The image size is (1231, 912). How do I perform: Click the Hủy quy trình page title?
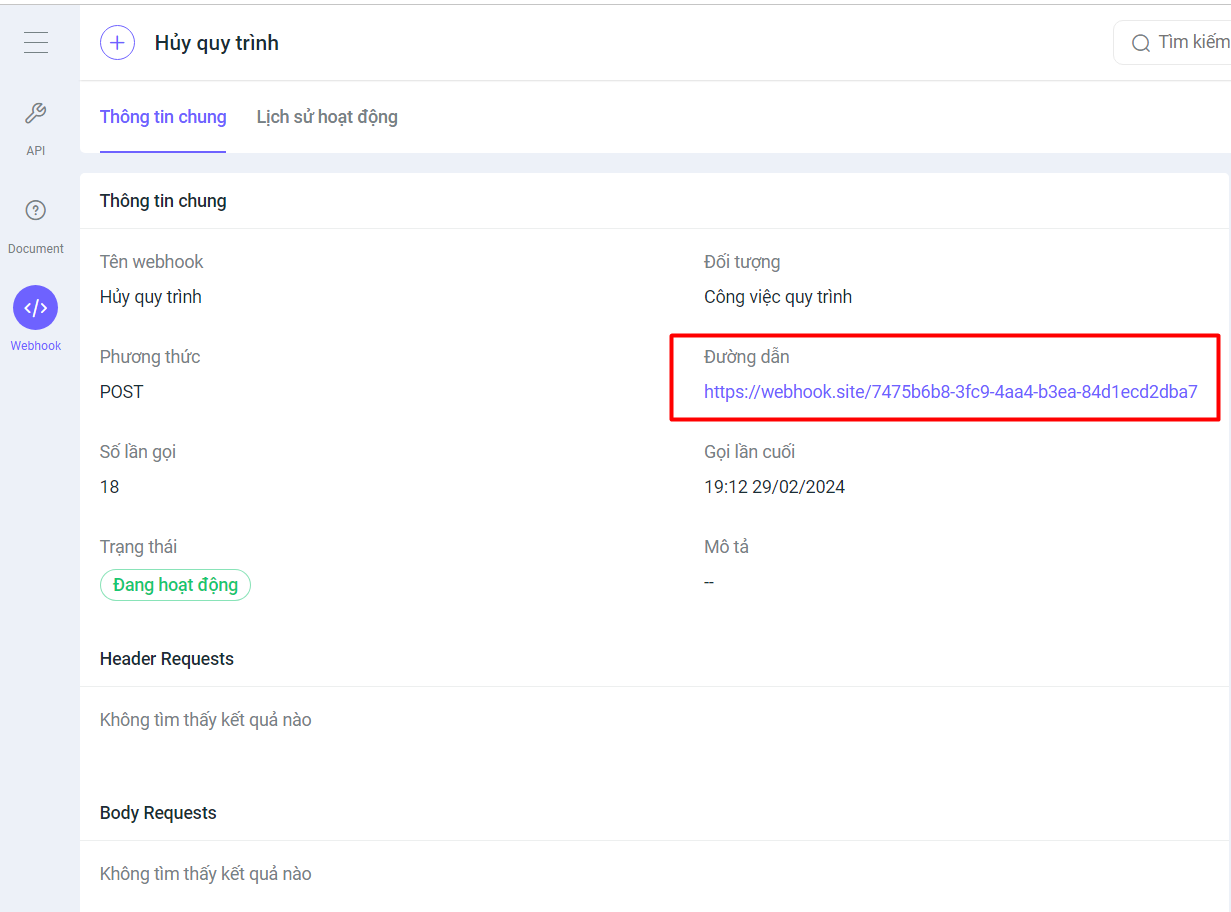216,43
